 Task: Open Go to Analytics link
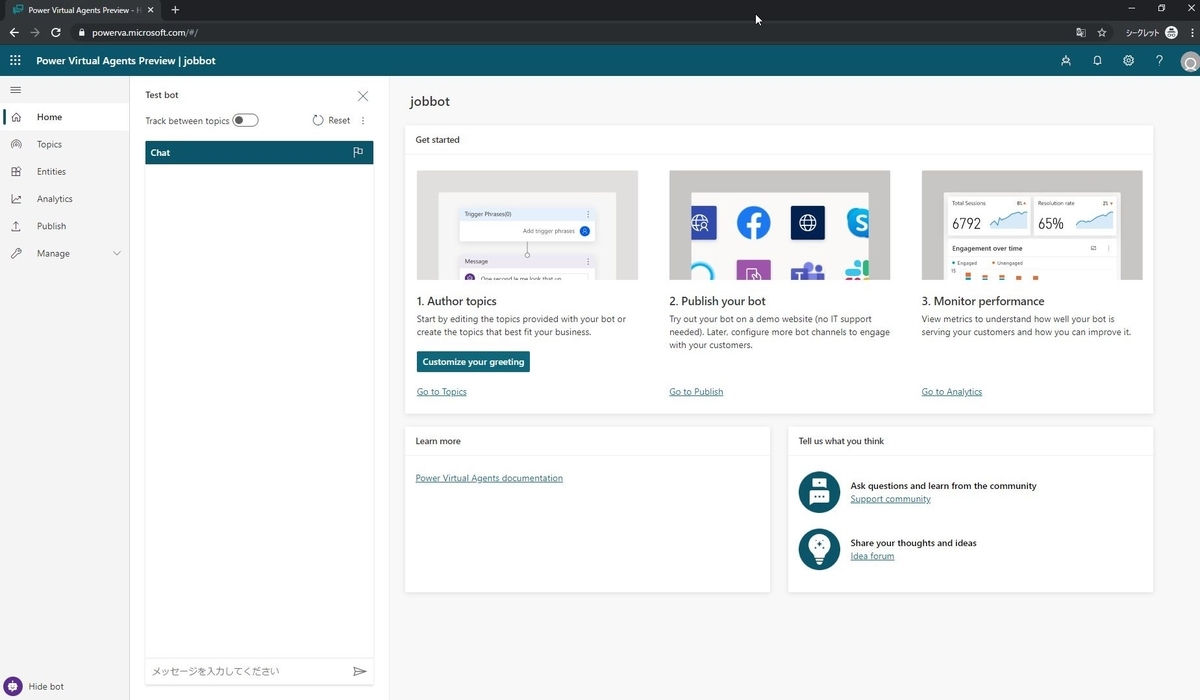click(x=952, y=392)
